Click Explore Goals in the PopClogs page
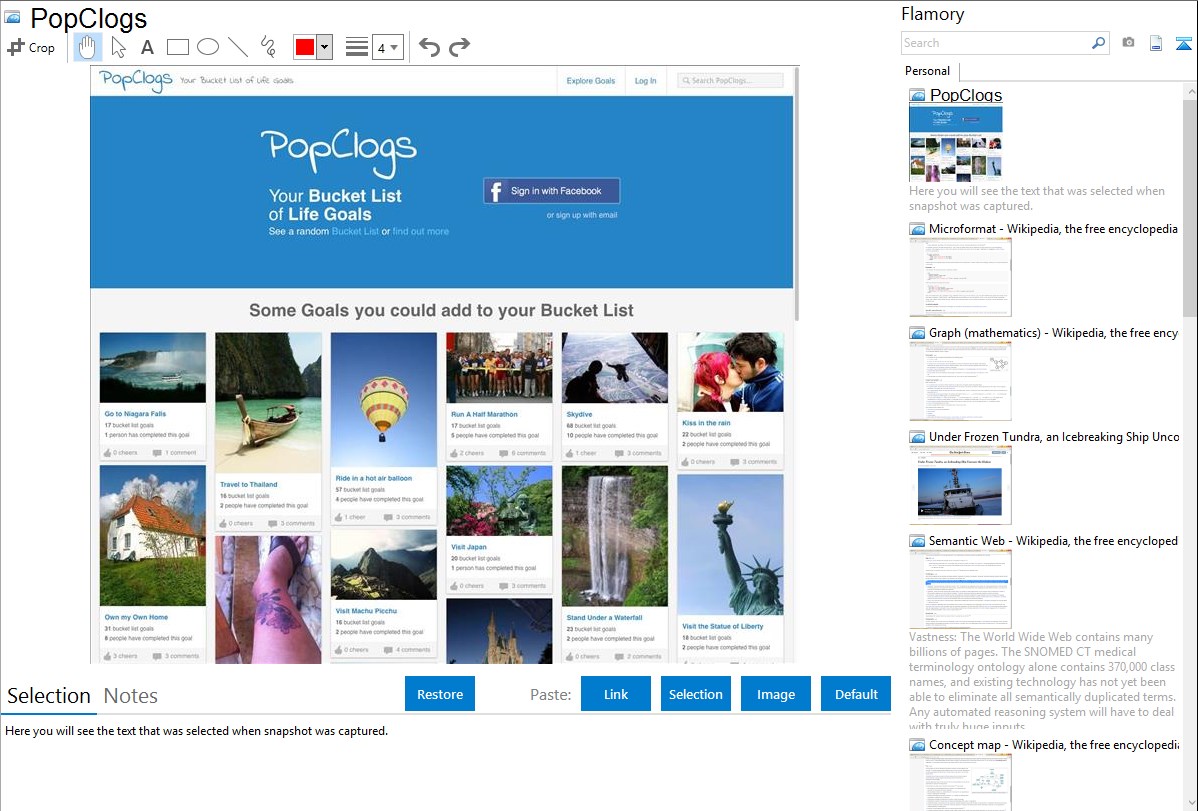 pyautogui.click(x=591, y=80)
